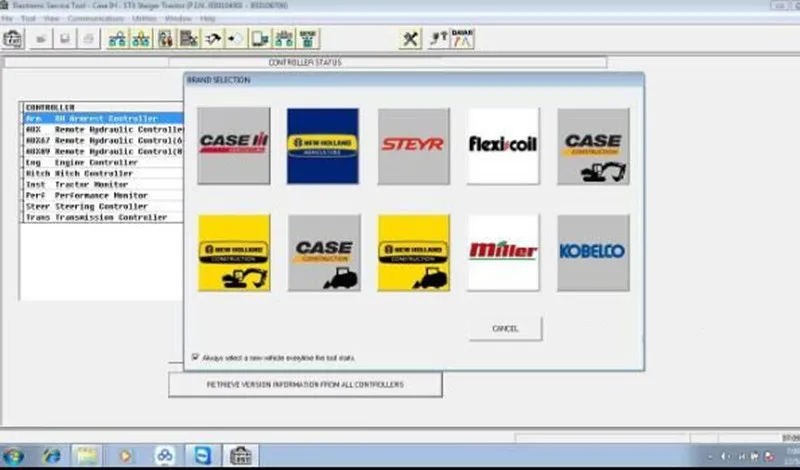Launch Internet Explorer from the taskbar
The width and height of the screenshot is (800, 470).
52,456
